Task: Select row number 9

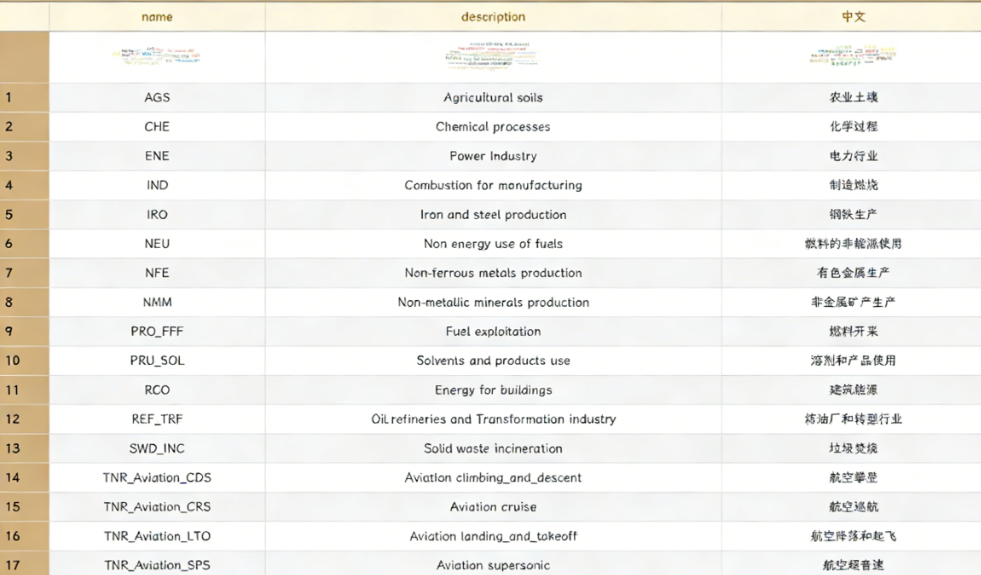Action: click(x=24, y=332)
